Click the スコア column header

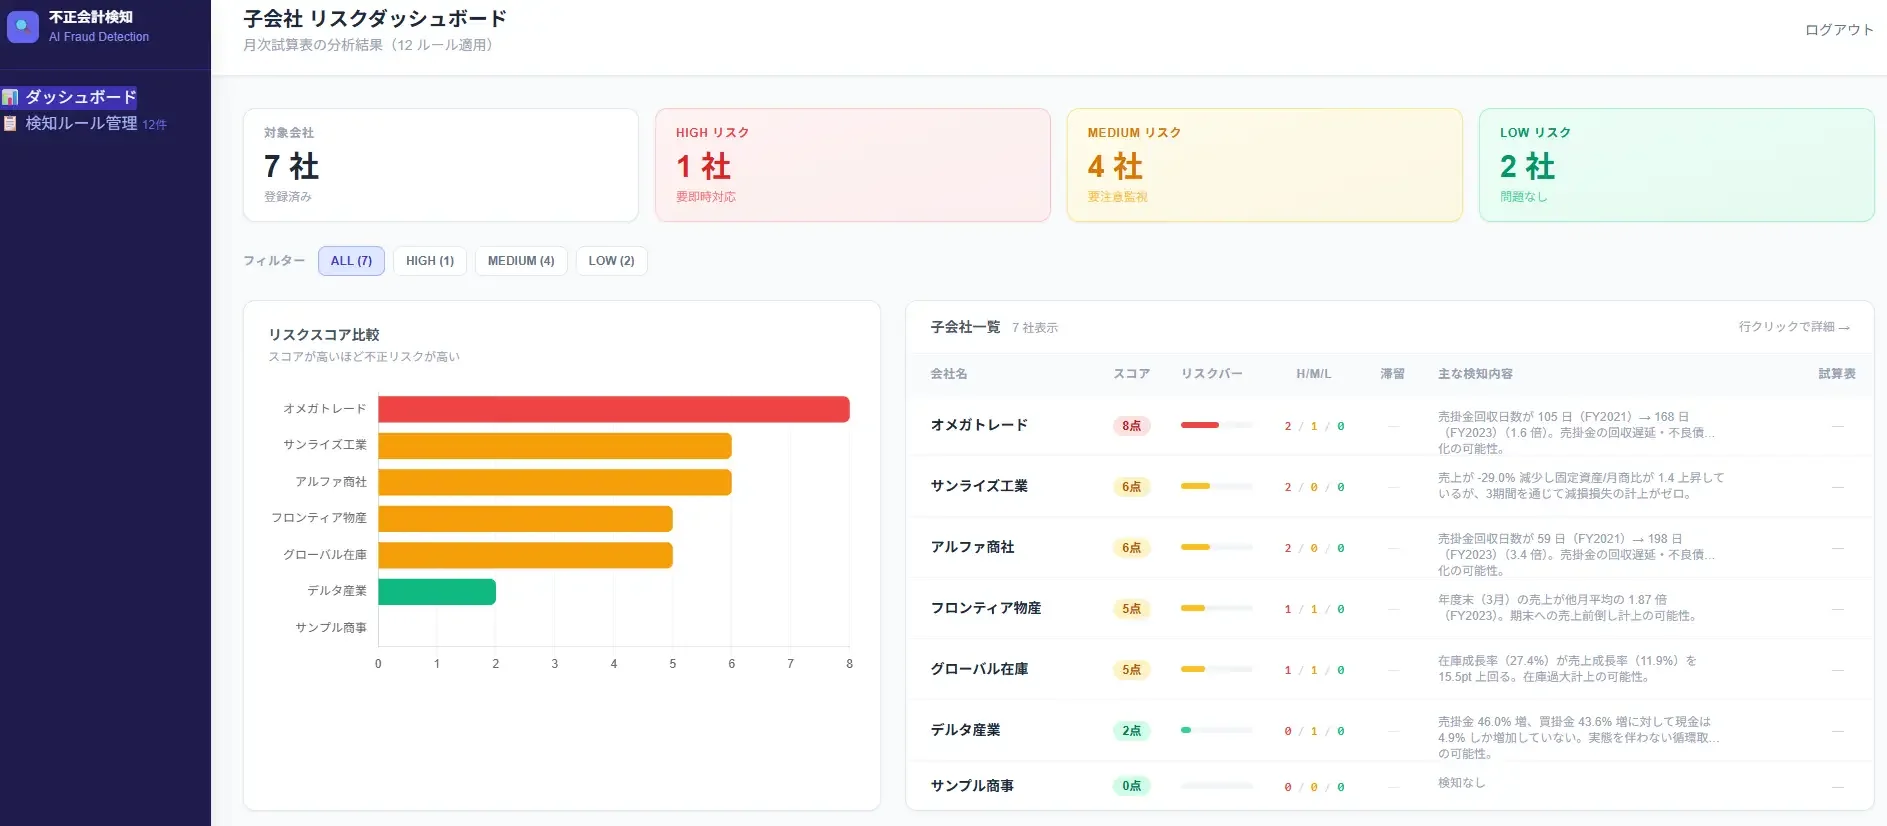click(1131, 374)
